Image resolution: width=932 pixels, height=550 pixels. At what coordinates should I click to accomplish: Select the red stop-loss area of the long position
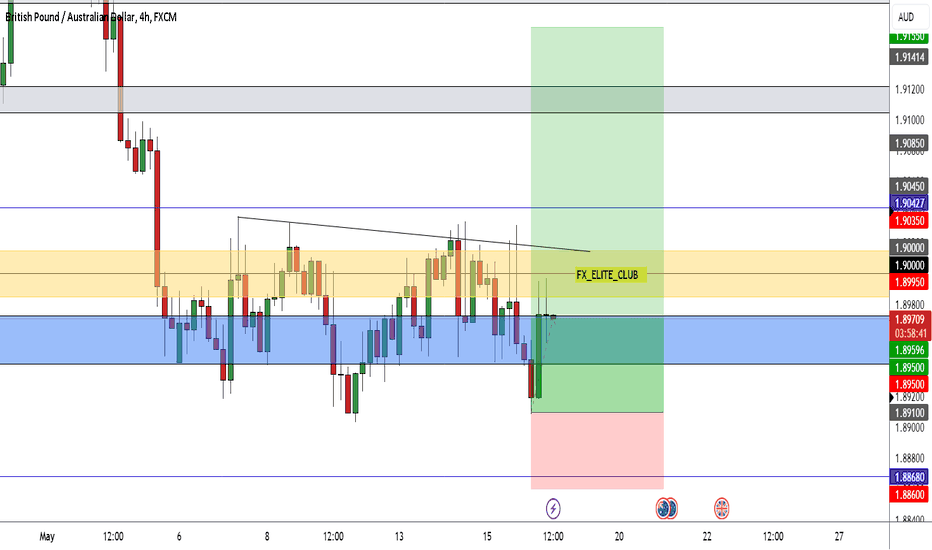(x=597, y=451)
